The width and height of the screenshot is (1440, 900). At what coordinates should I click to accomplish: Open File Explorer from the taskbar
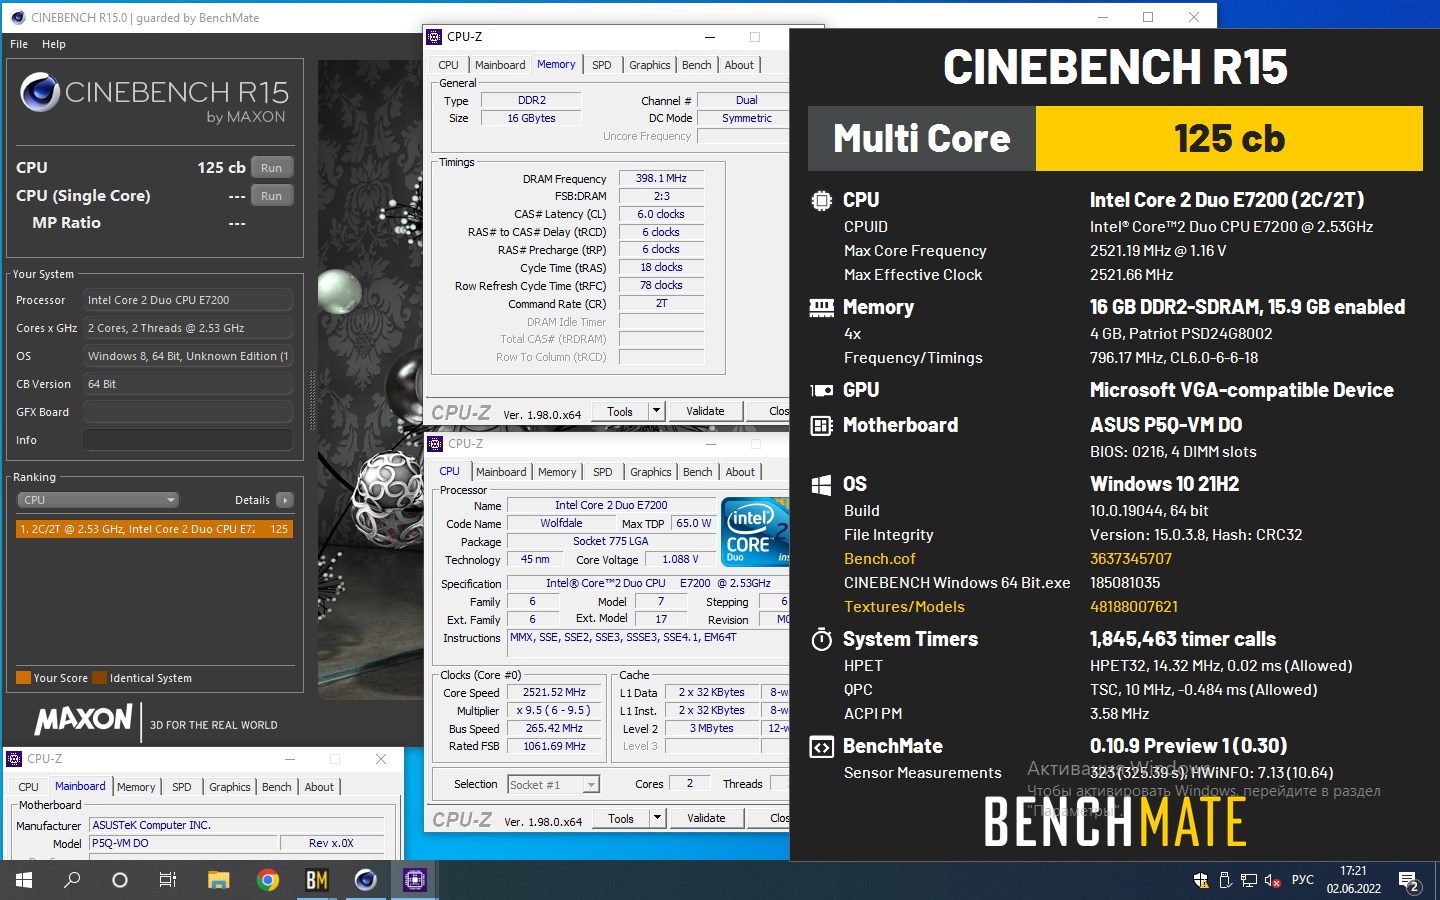coord(218,880)
